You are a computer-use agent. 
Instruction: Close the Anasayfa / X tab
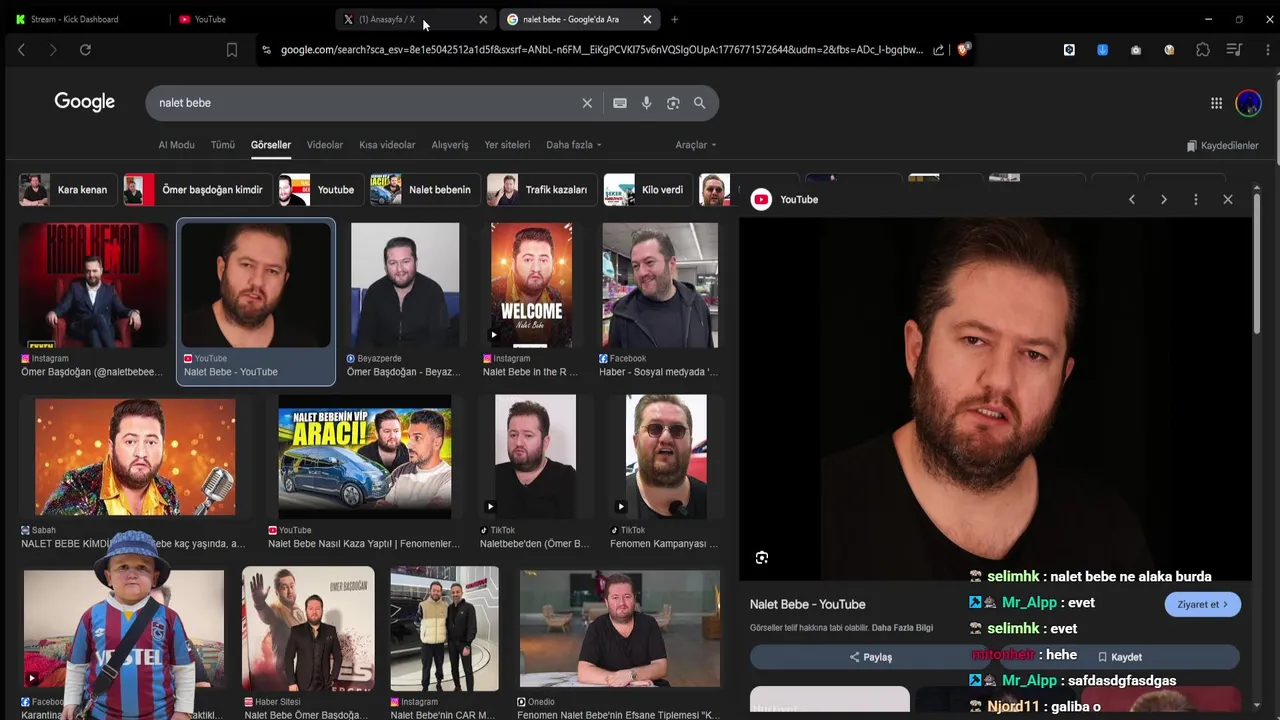(483, 19)
